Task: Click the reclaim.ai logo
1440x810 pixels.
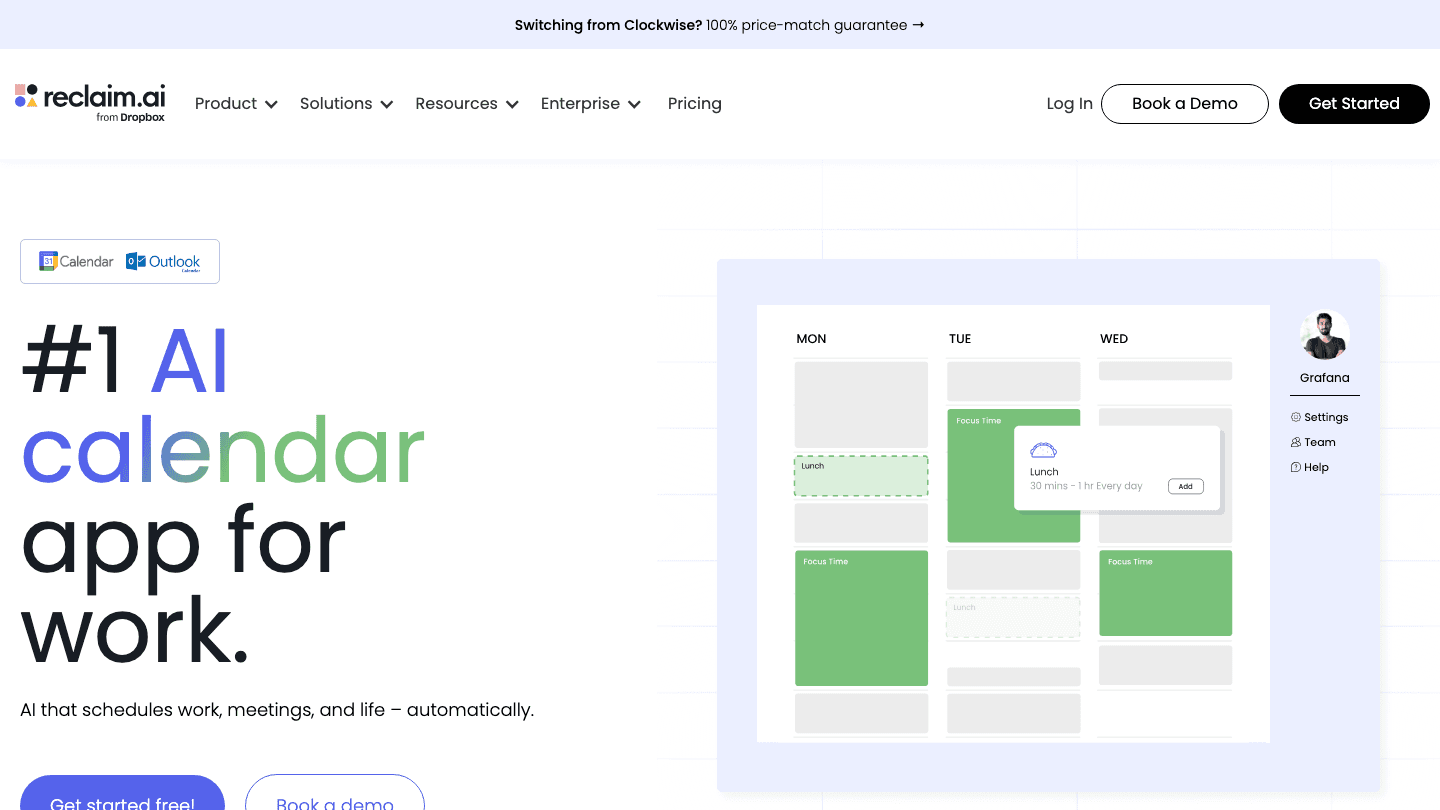Action: click(x=90, y=103)
